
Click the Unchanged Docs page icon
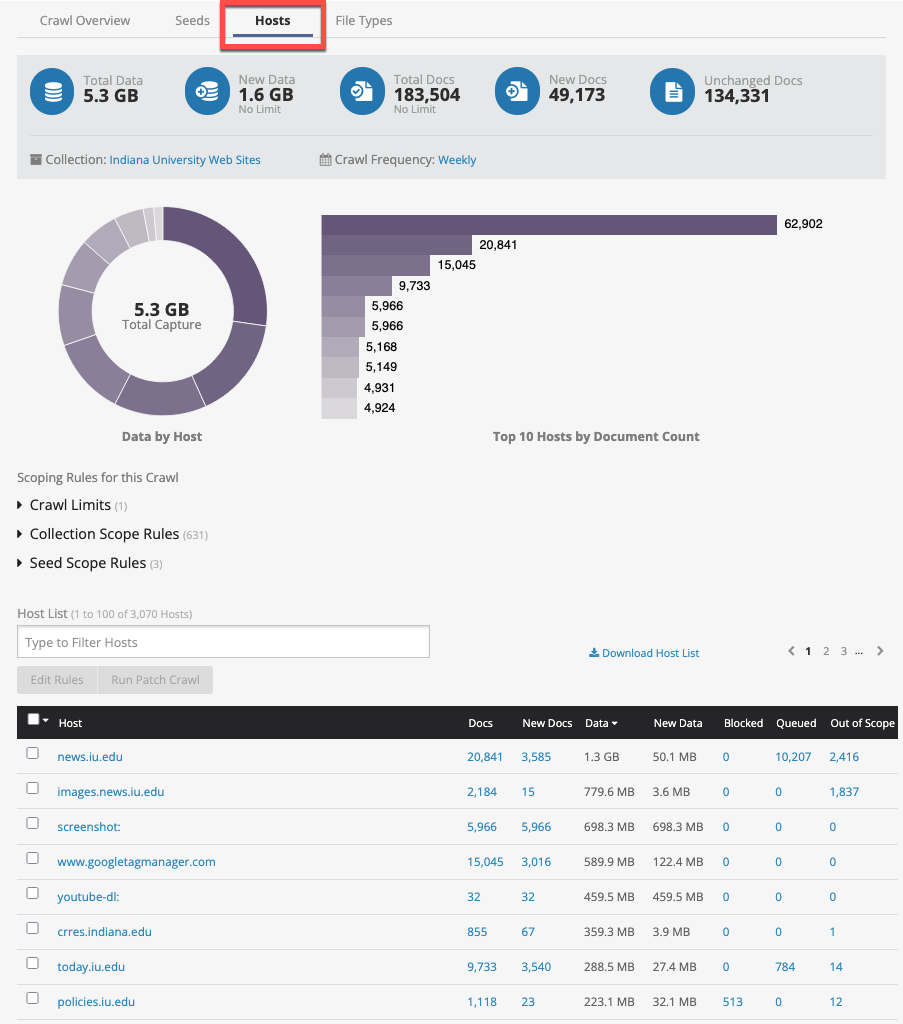[x=673, y=91]
